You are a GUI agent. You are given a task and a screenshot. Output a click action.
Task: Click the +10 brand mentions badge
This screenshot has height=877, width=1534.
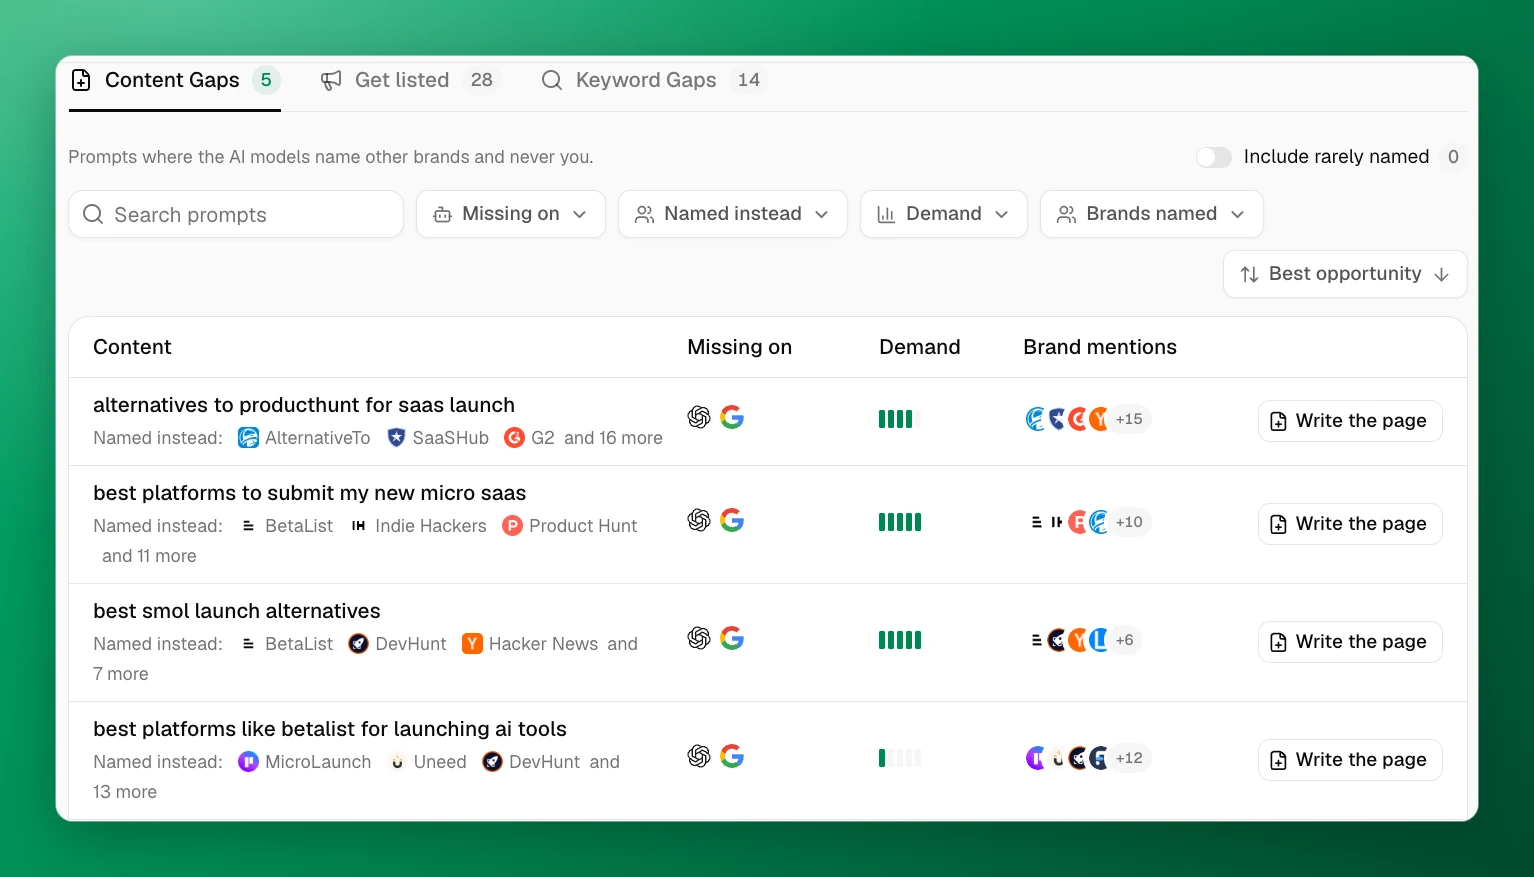[x=1129, y=522]
